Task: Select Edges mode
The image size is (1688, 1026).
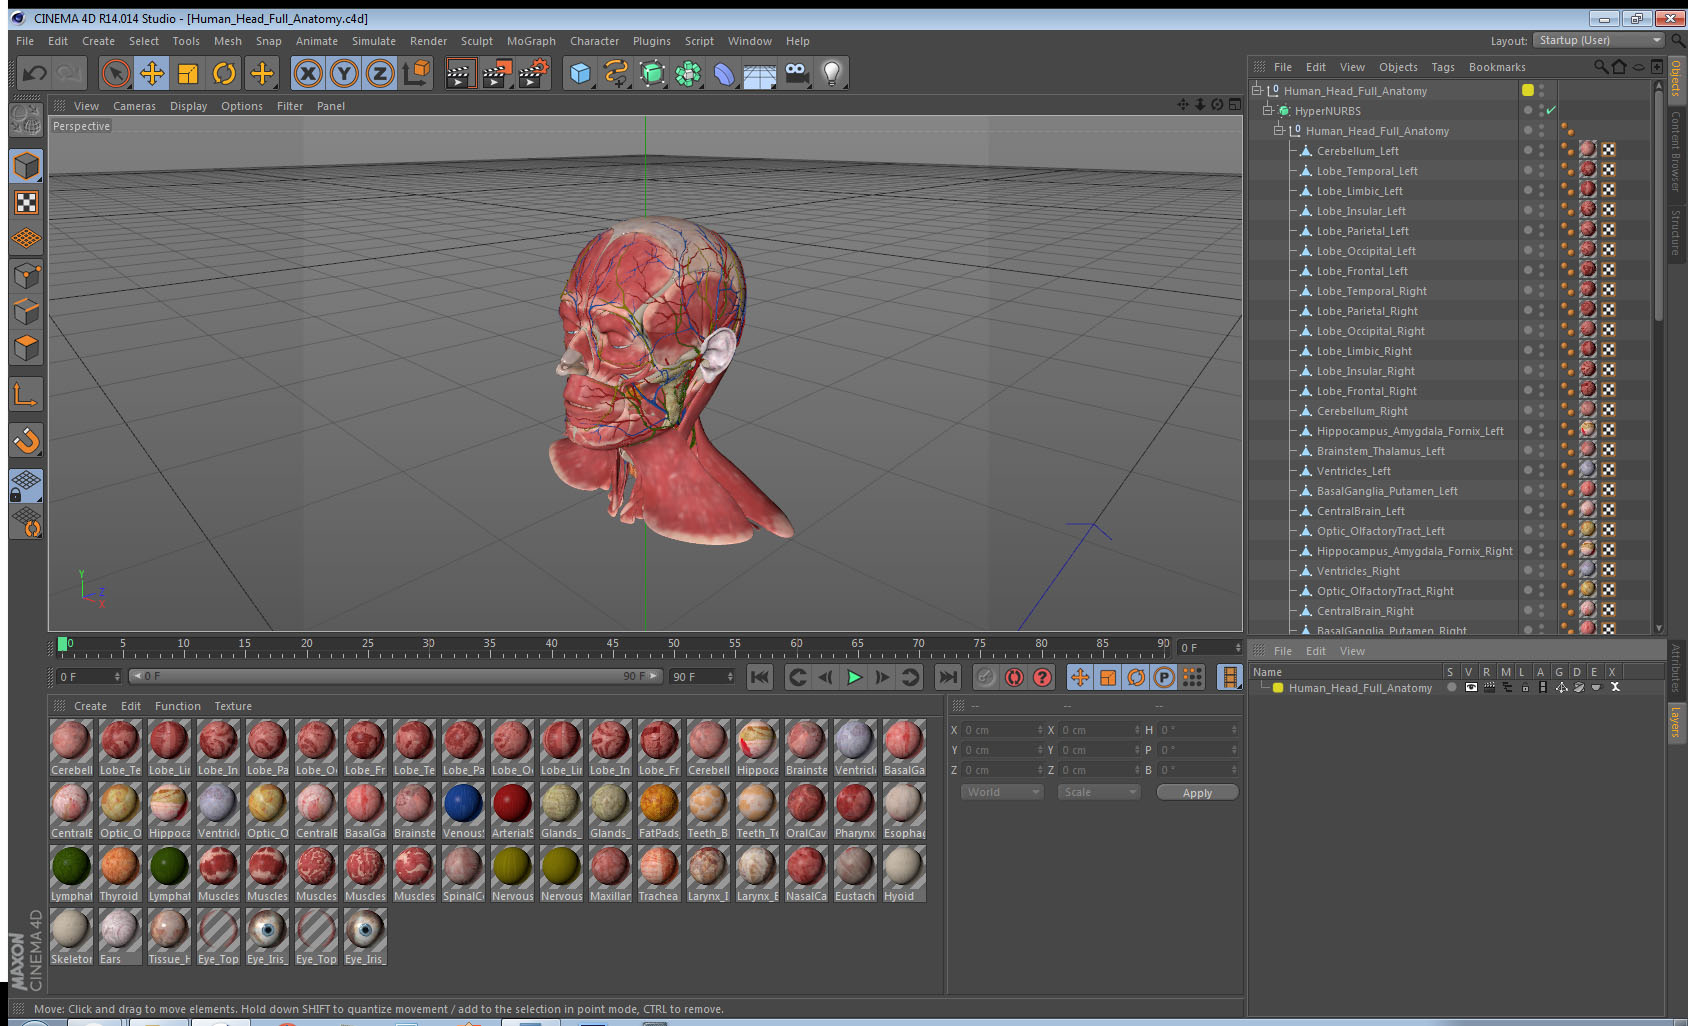Action: (26, 311)
